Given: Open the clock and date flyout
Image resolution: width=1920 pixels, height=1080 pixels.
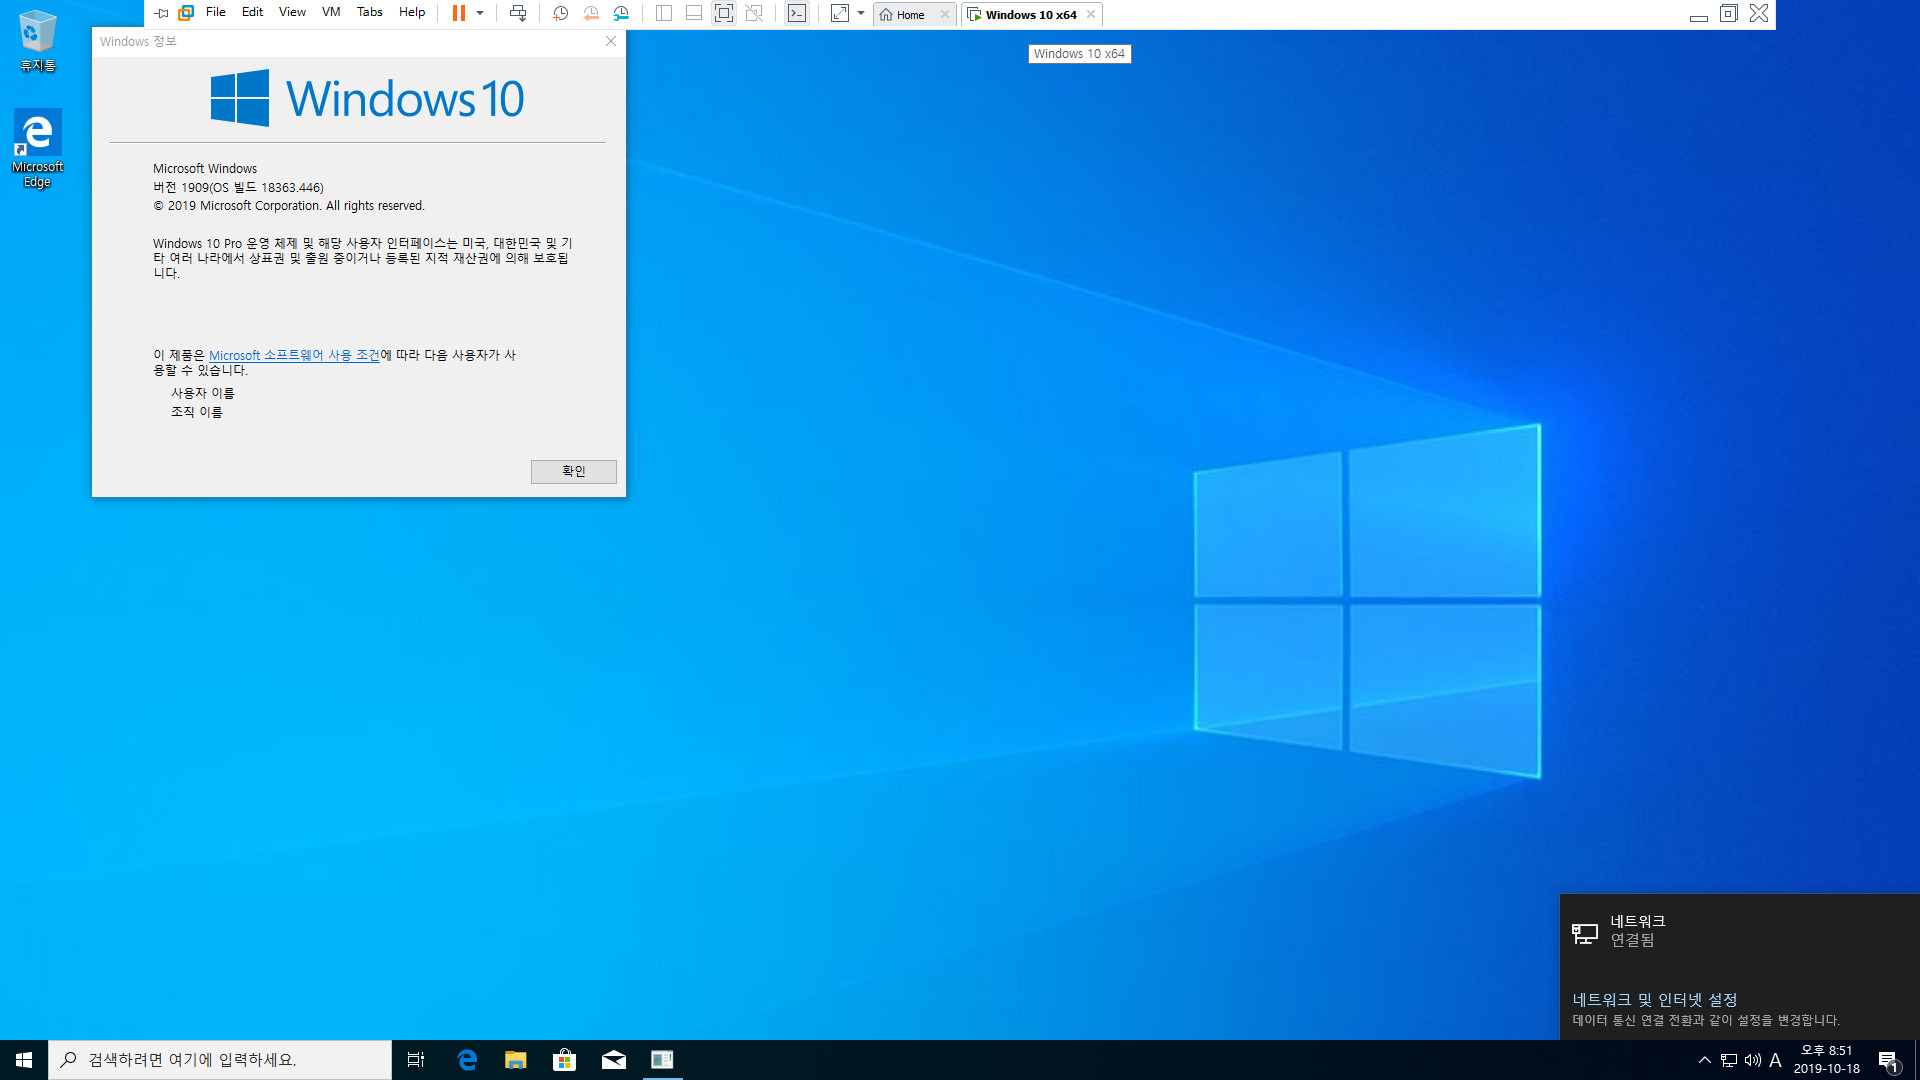Looking at the screenshot, I should tap(1826, 1060).
